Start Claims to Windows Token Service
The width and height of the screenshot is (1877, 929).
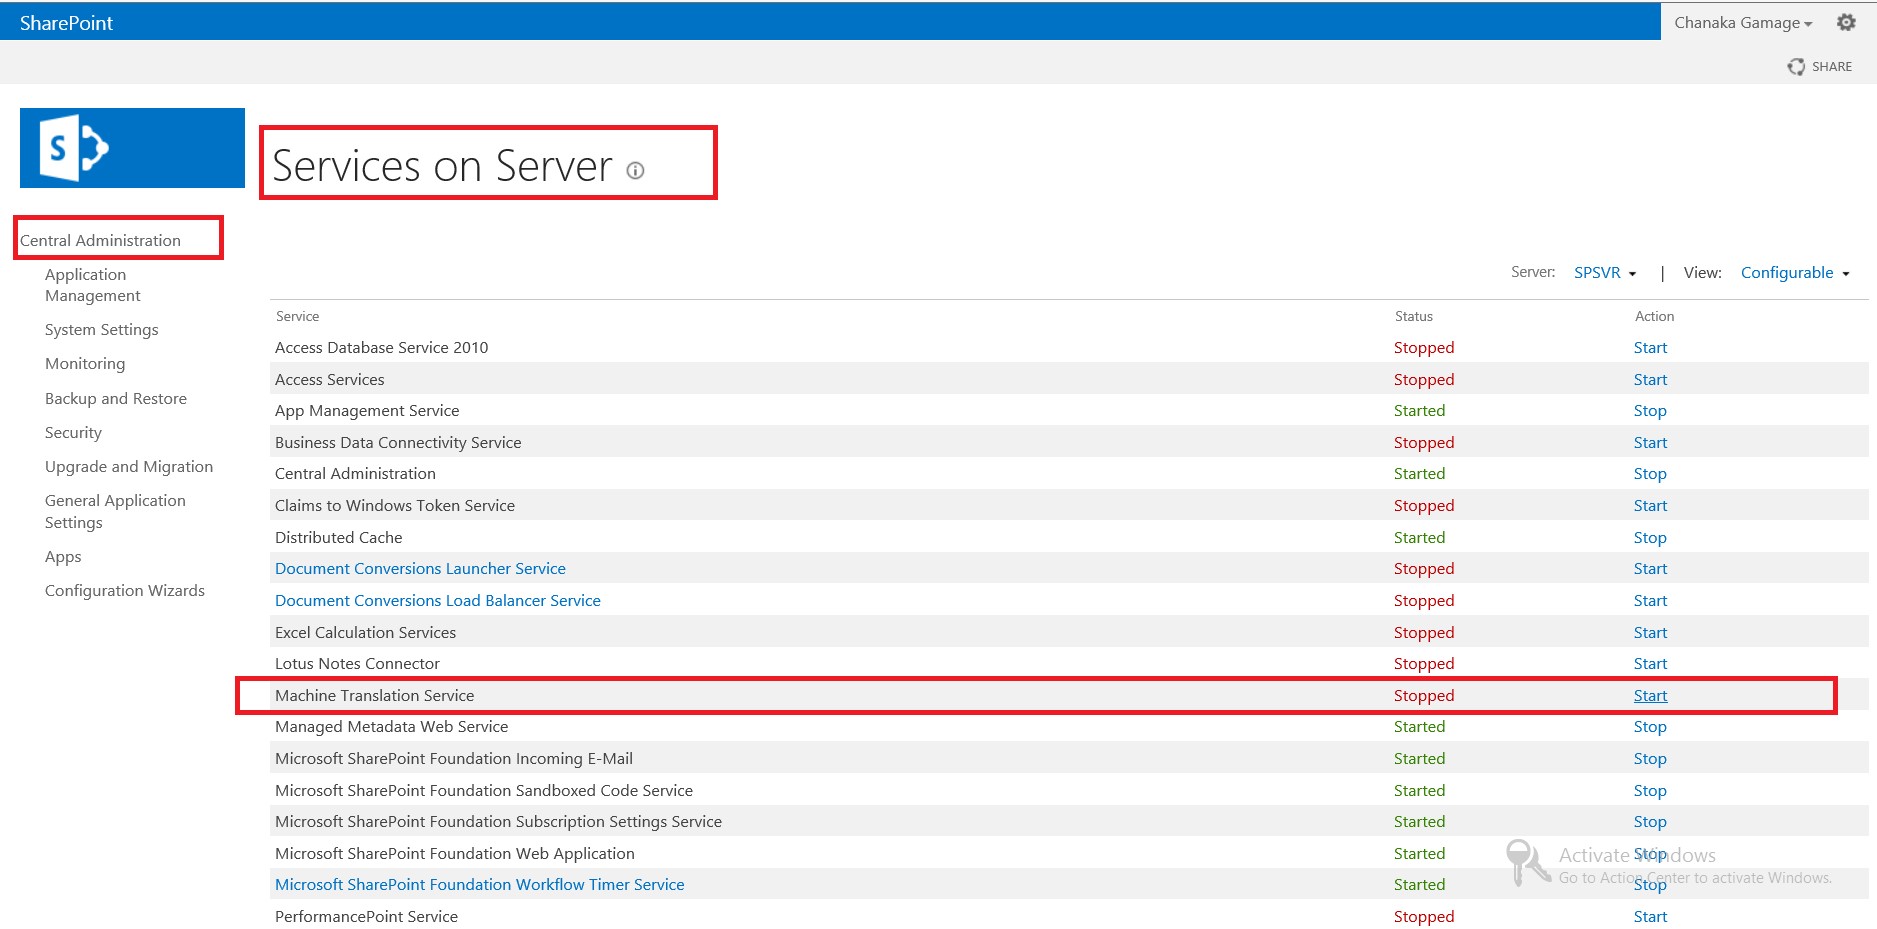pyautogui.click(x=1650, y=505)
